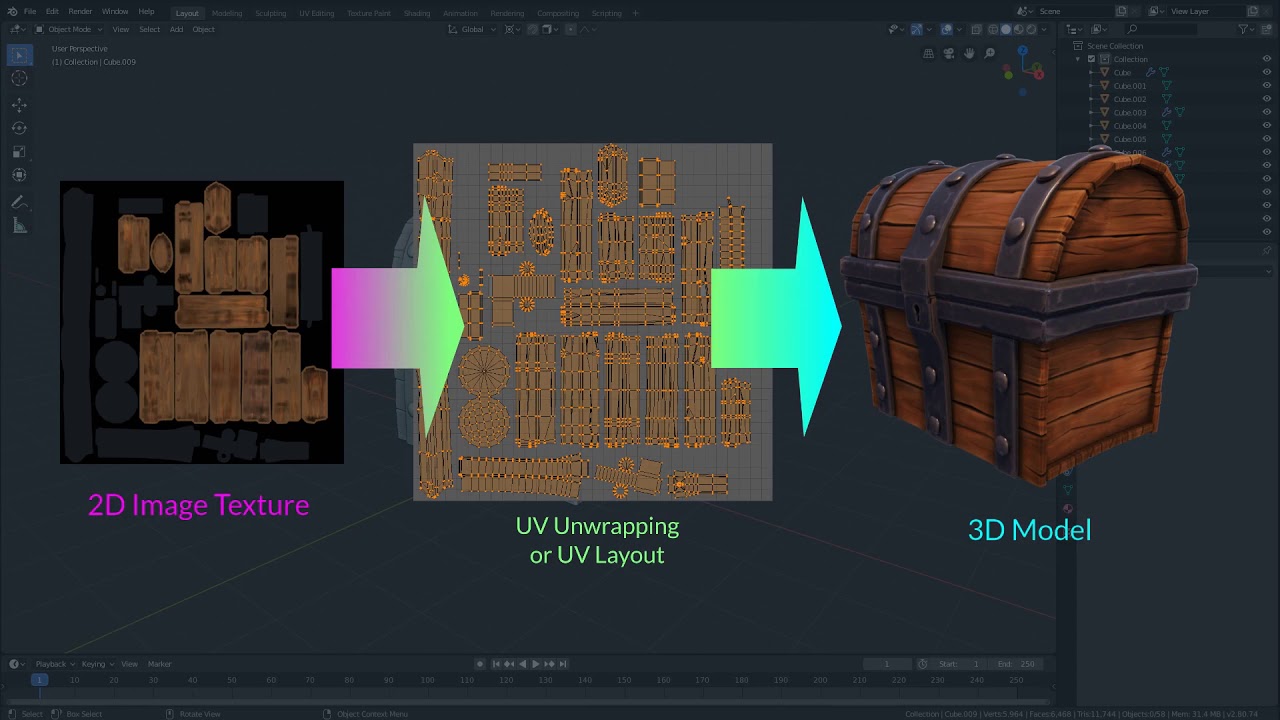Select the Scale tool
Image resolution: width=1280 pixels, height=720 pixels.
click(19, 152)
